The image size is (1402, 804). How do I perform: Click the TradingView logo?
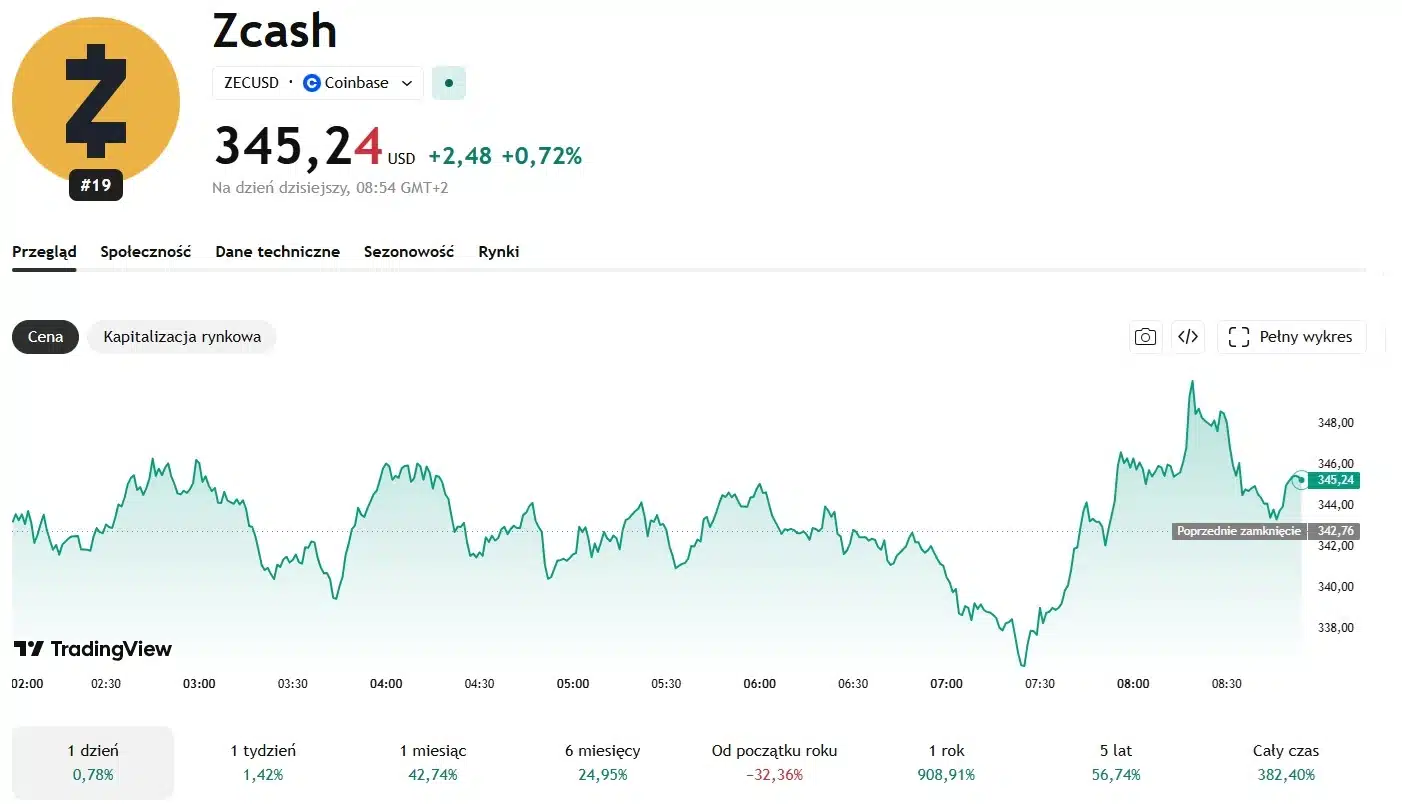93,649
